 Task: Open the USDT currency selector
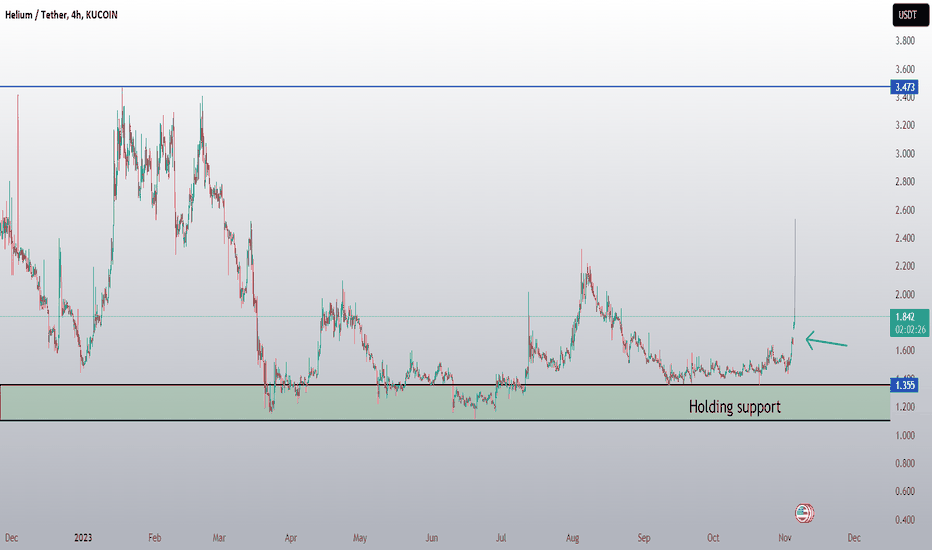tap(910, 15)
